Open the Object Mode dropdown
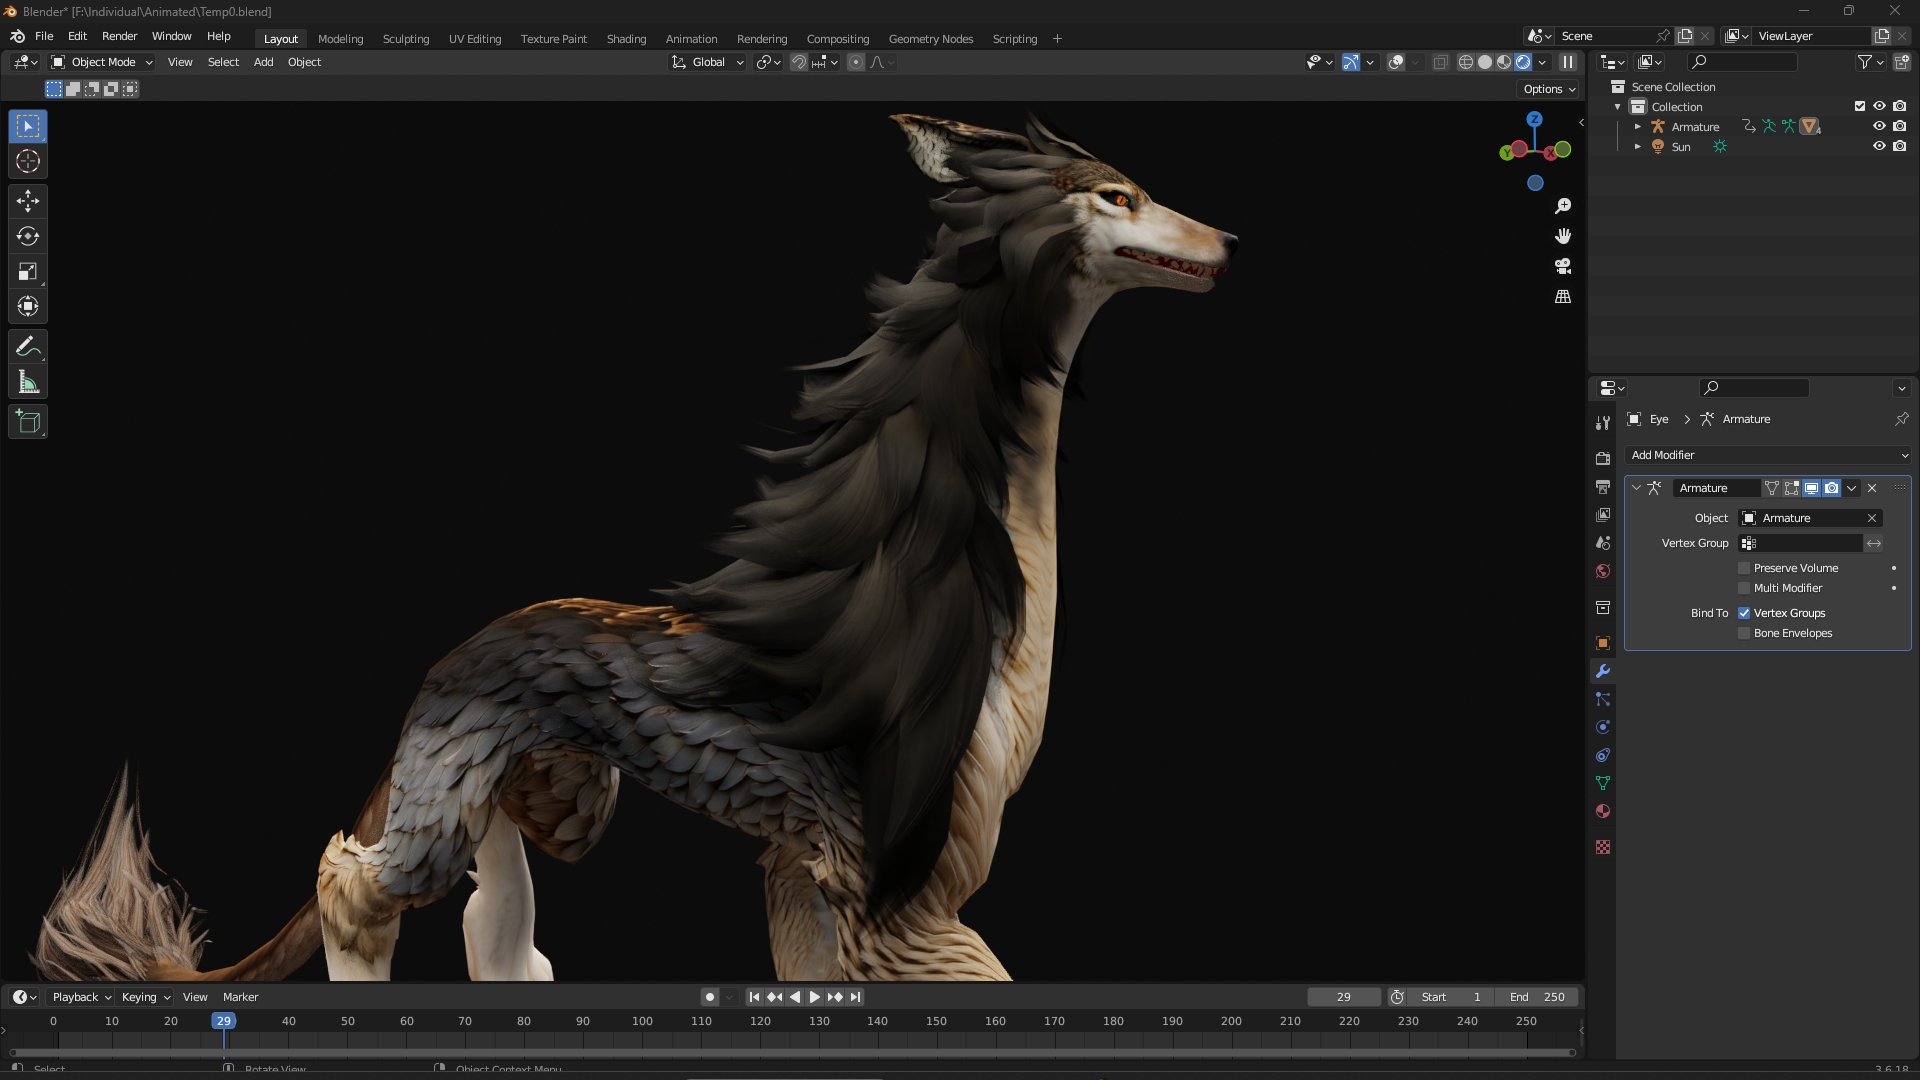The image size is (1920, 1080). [102, 62]
